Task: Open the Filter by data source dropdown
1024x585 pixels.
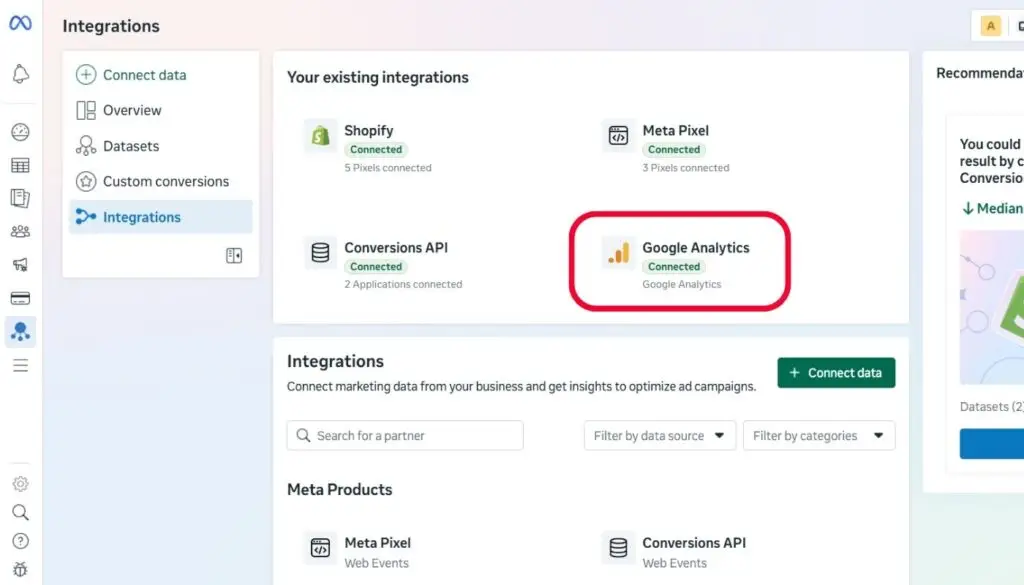Action: coord(660,435)
